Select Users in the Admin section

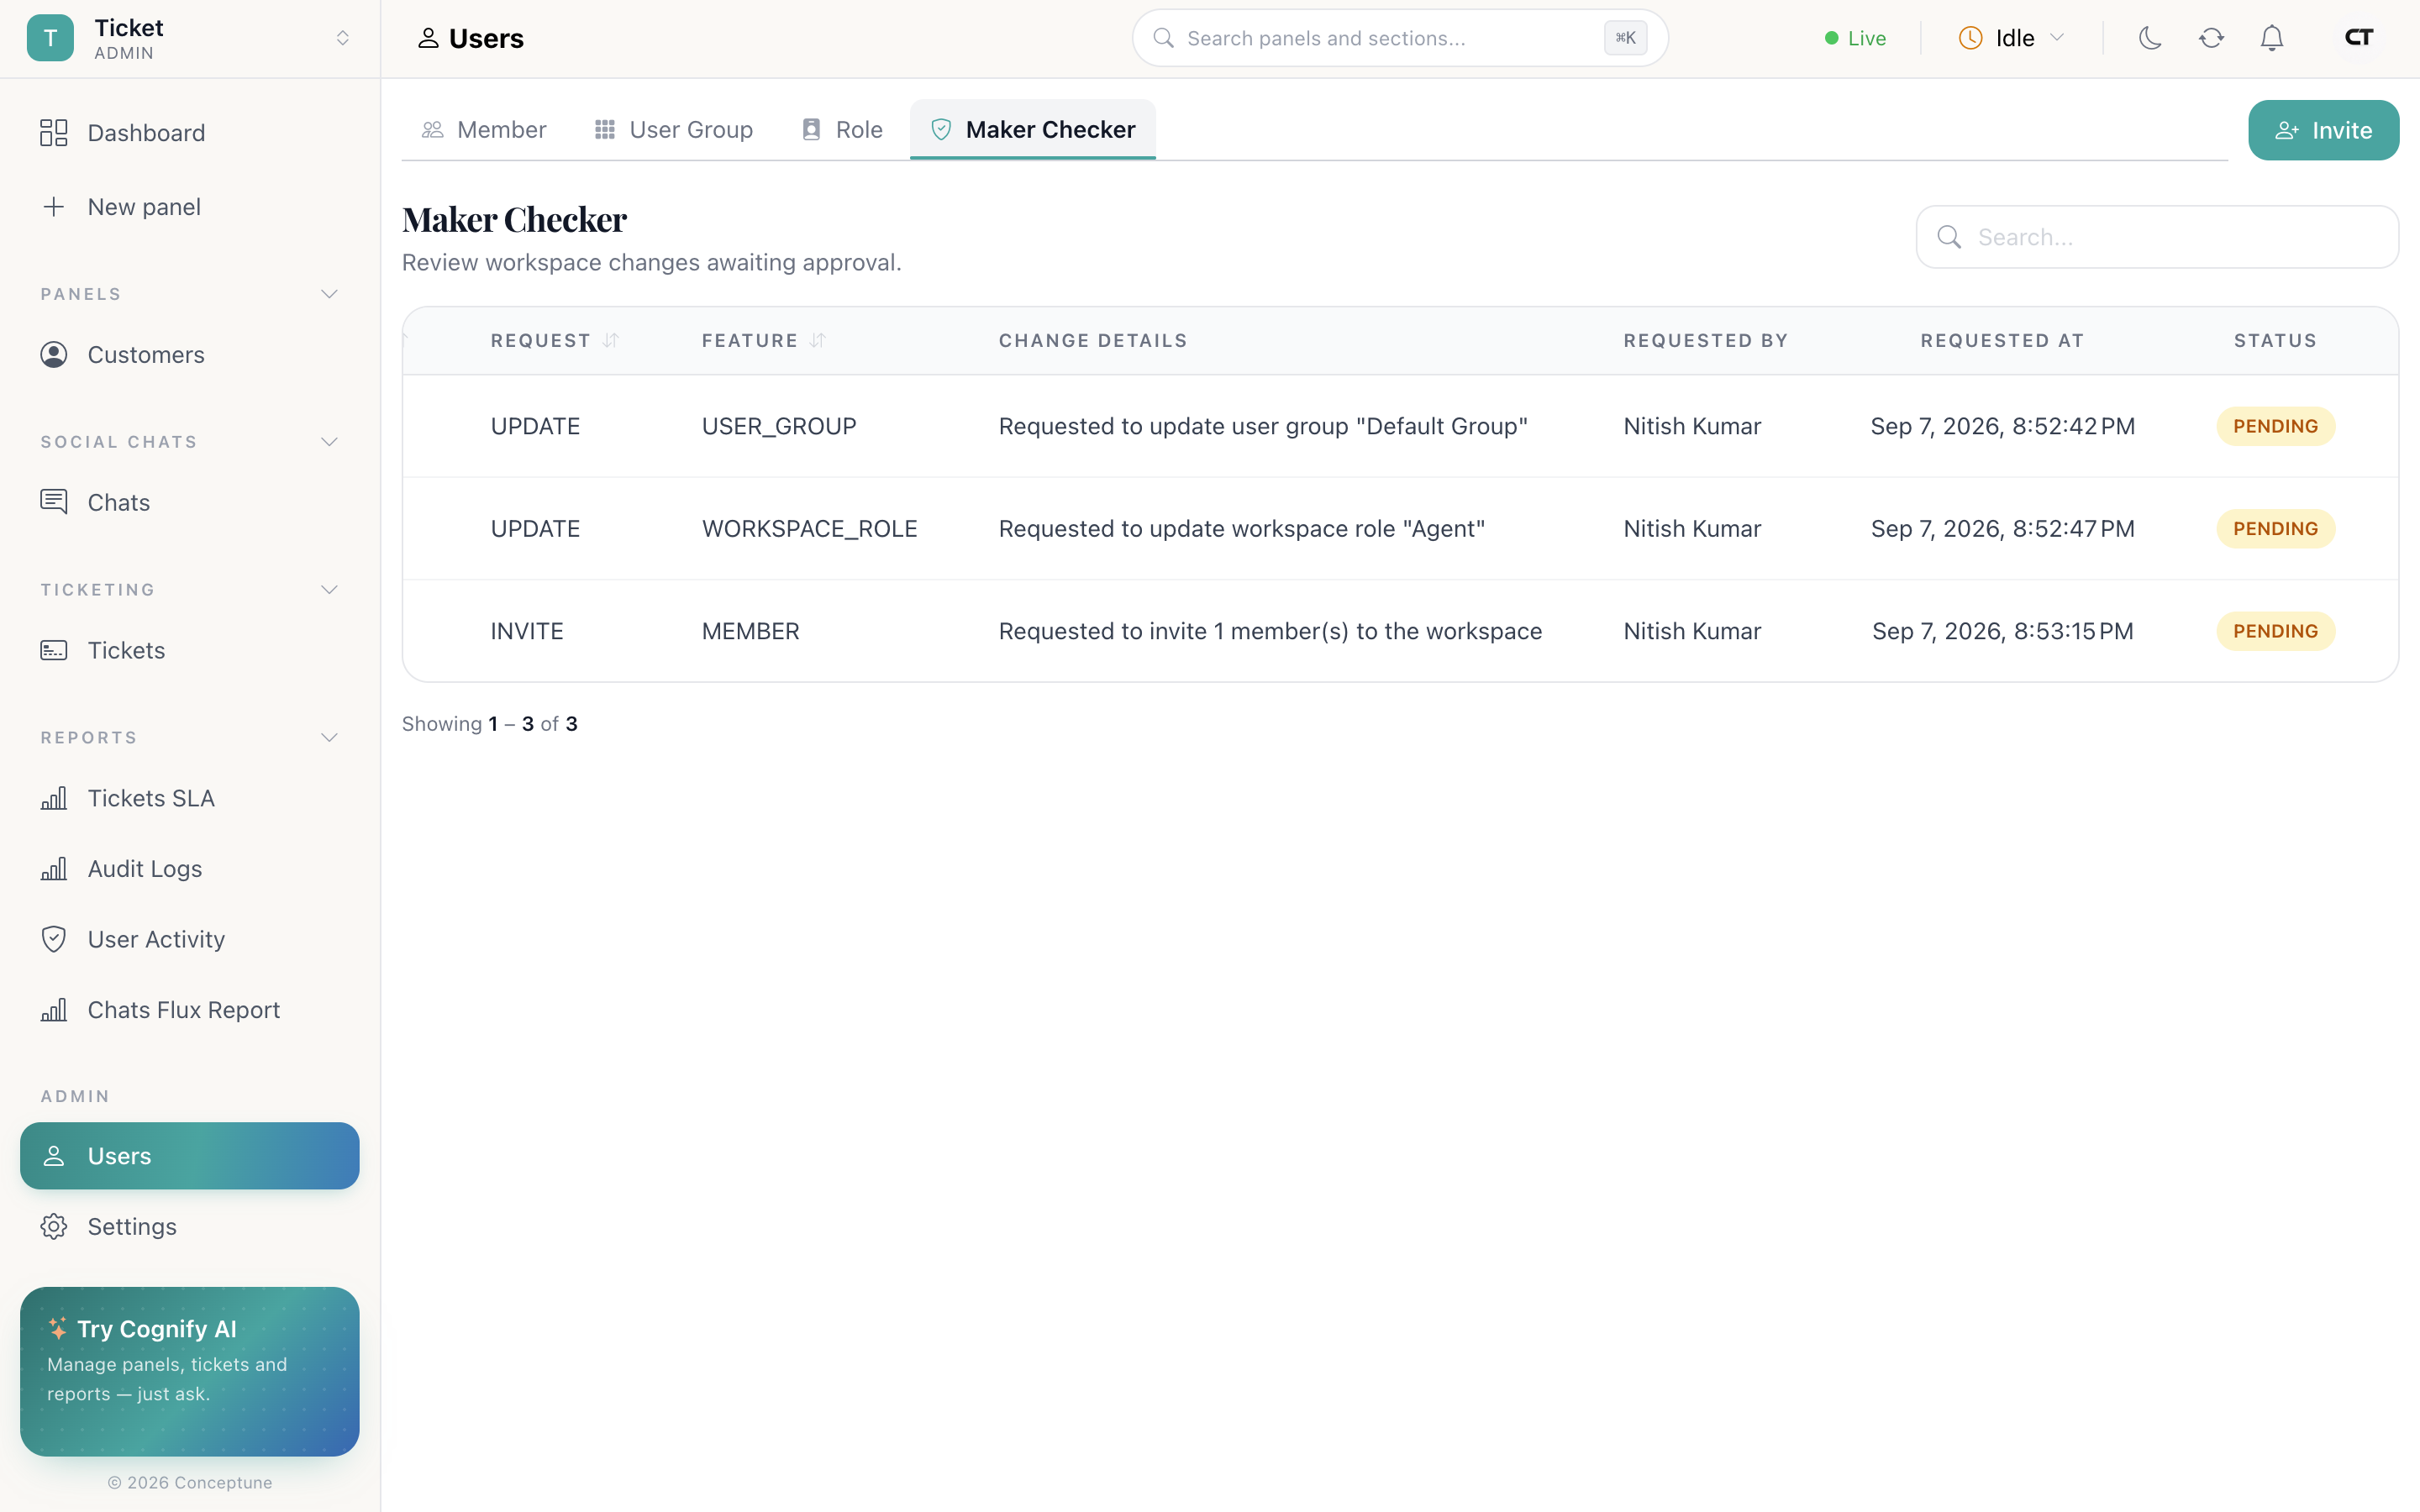click(189, 1156)
